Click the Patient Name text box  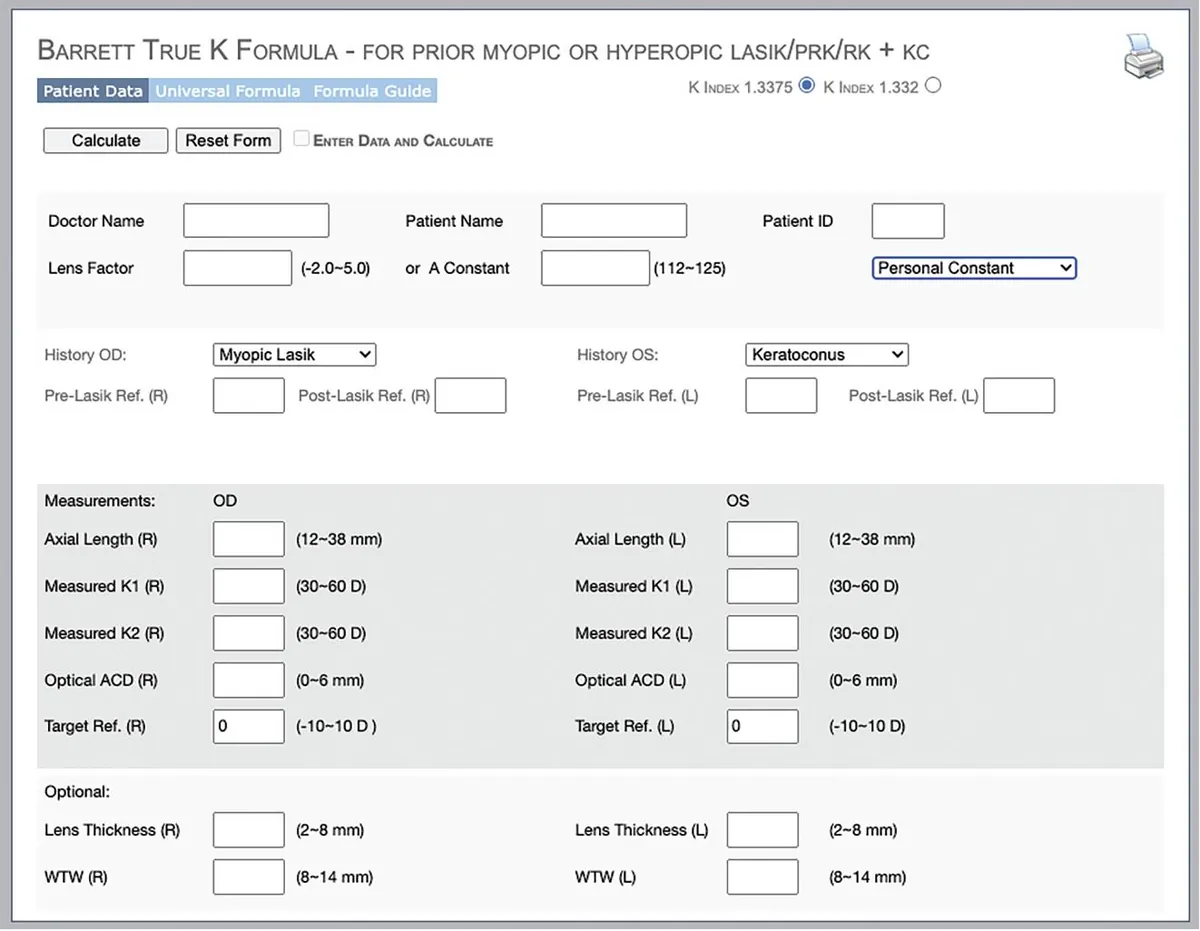[x=614, y=221]
